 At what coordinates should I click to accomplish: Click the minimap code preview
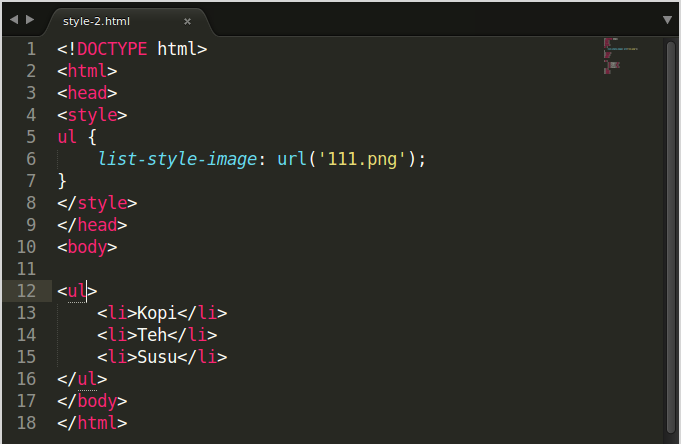tap(620, 56)
